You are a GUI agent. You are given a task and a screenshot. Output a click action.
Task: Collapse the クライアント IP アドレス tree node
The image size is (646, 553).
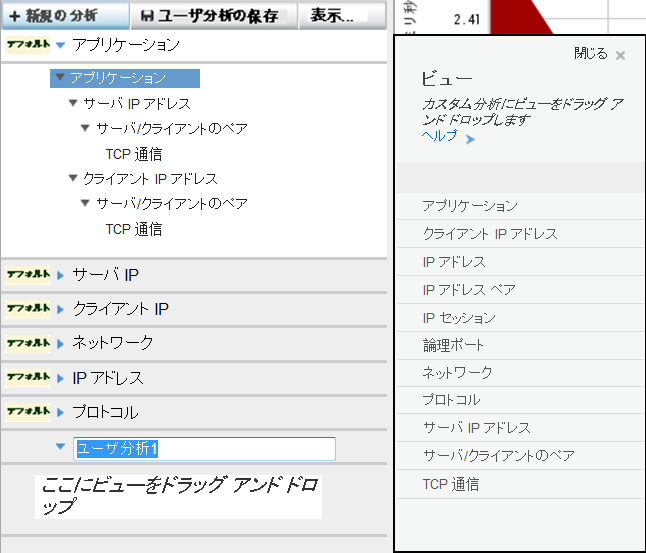(x=73, y=178)
